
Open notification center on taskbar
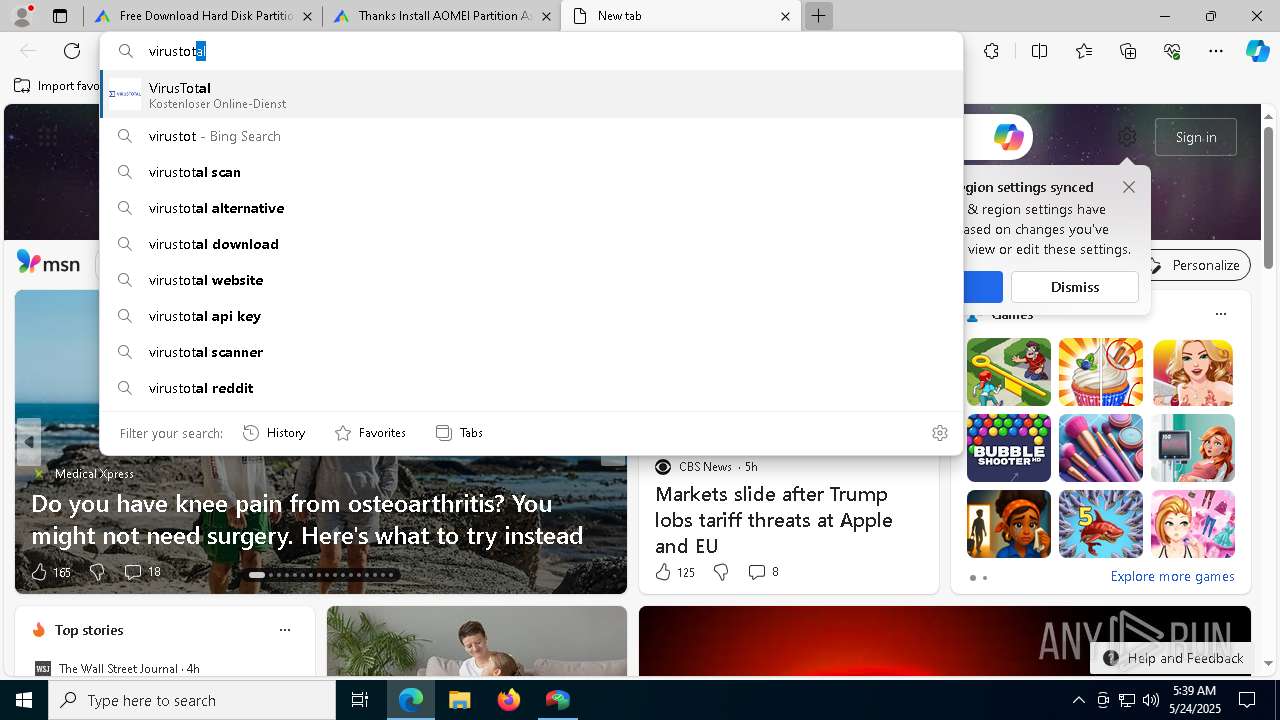pyautogui.click(x=1247, y=700)
